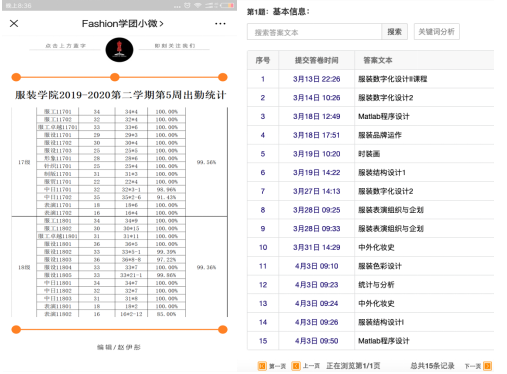This screenshot has width=507, height=374.
Task: Tap the round black mannequin logo avatar
Action: click(119, 50)
